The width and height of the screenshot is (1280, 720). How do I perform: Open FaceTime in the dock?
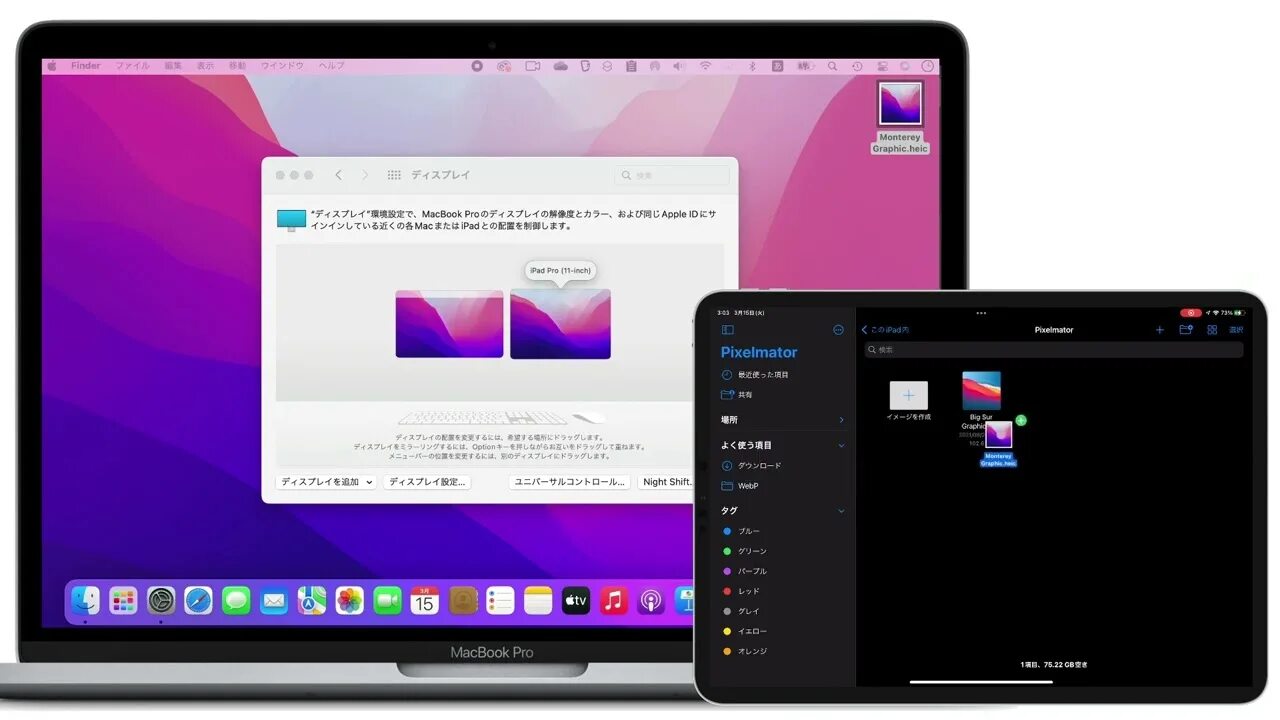[x=387, y=600]
